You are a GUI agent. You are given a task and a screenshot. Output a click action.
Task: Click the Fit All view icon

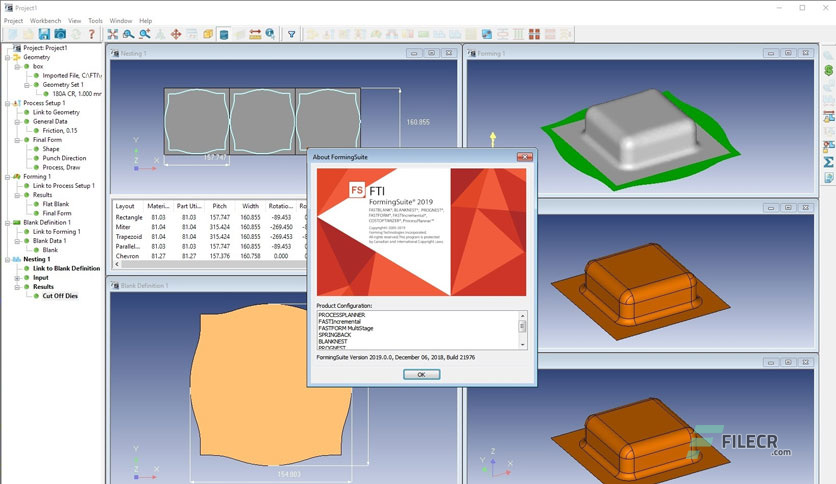tap(112, 34)
